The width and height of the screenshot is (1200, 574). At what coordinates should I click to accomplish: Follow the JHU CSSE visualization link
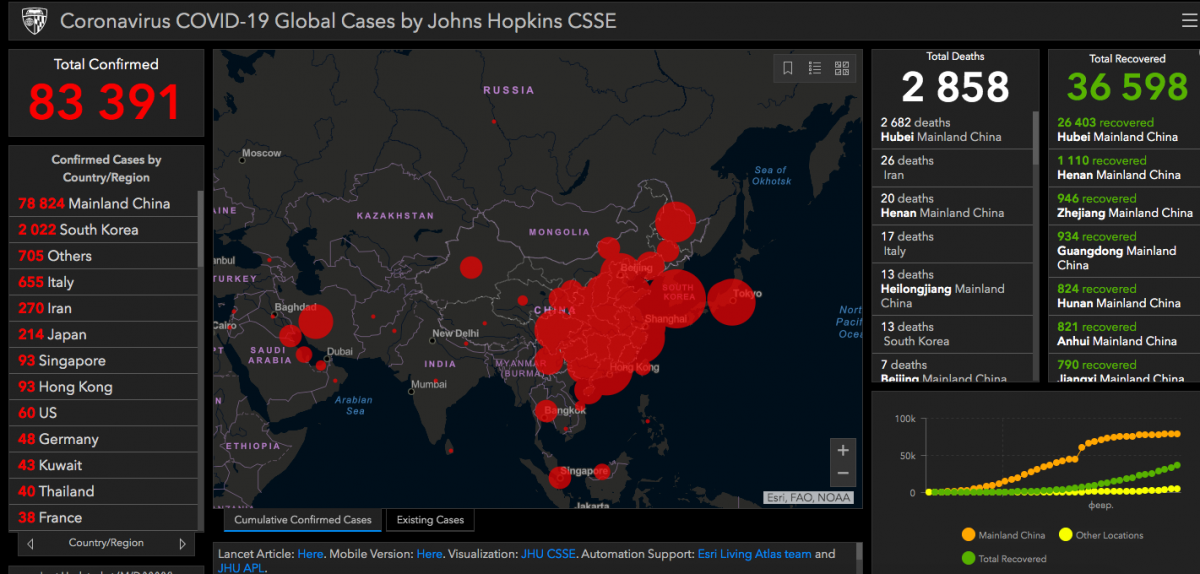pos(547,553)
